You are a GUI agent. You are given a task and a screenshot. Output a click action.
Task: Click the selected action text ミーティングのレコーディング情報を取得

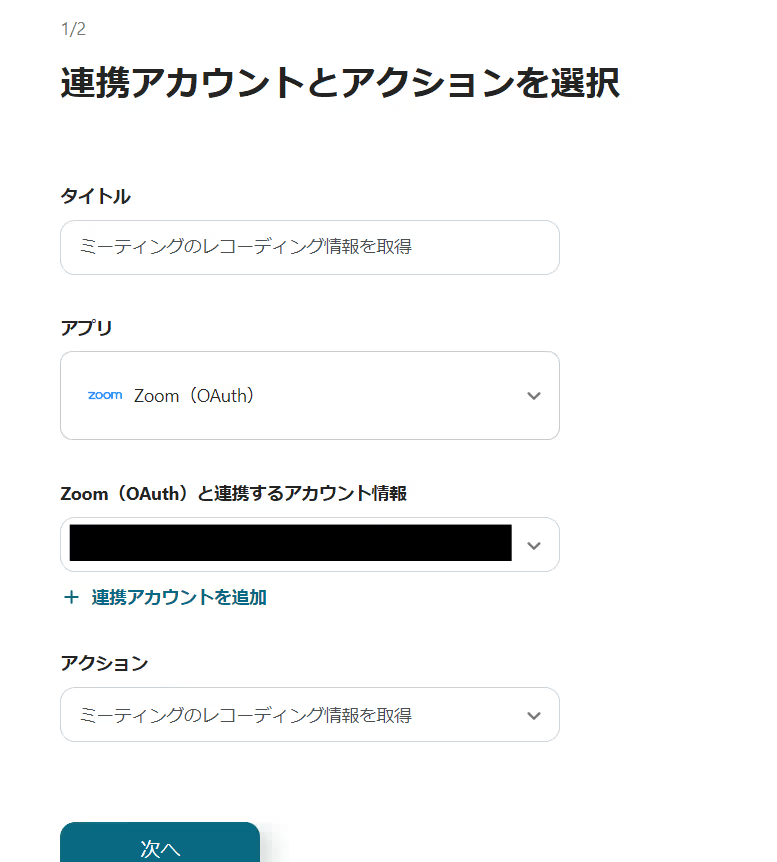click(x=246, y=716)
